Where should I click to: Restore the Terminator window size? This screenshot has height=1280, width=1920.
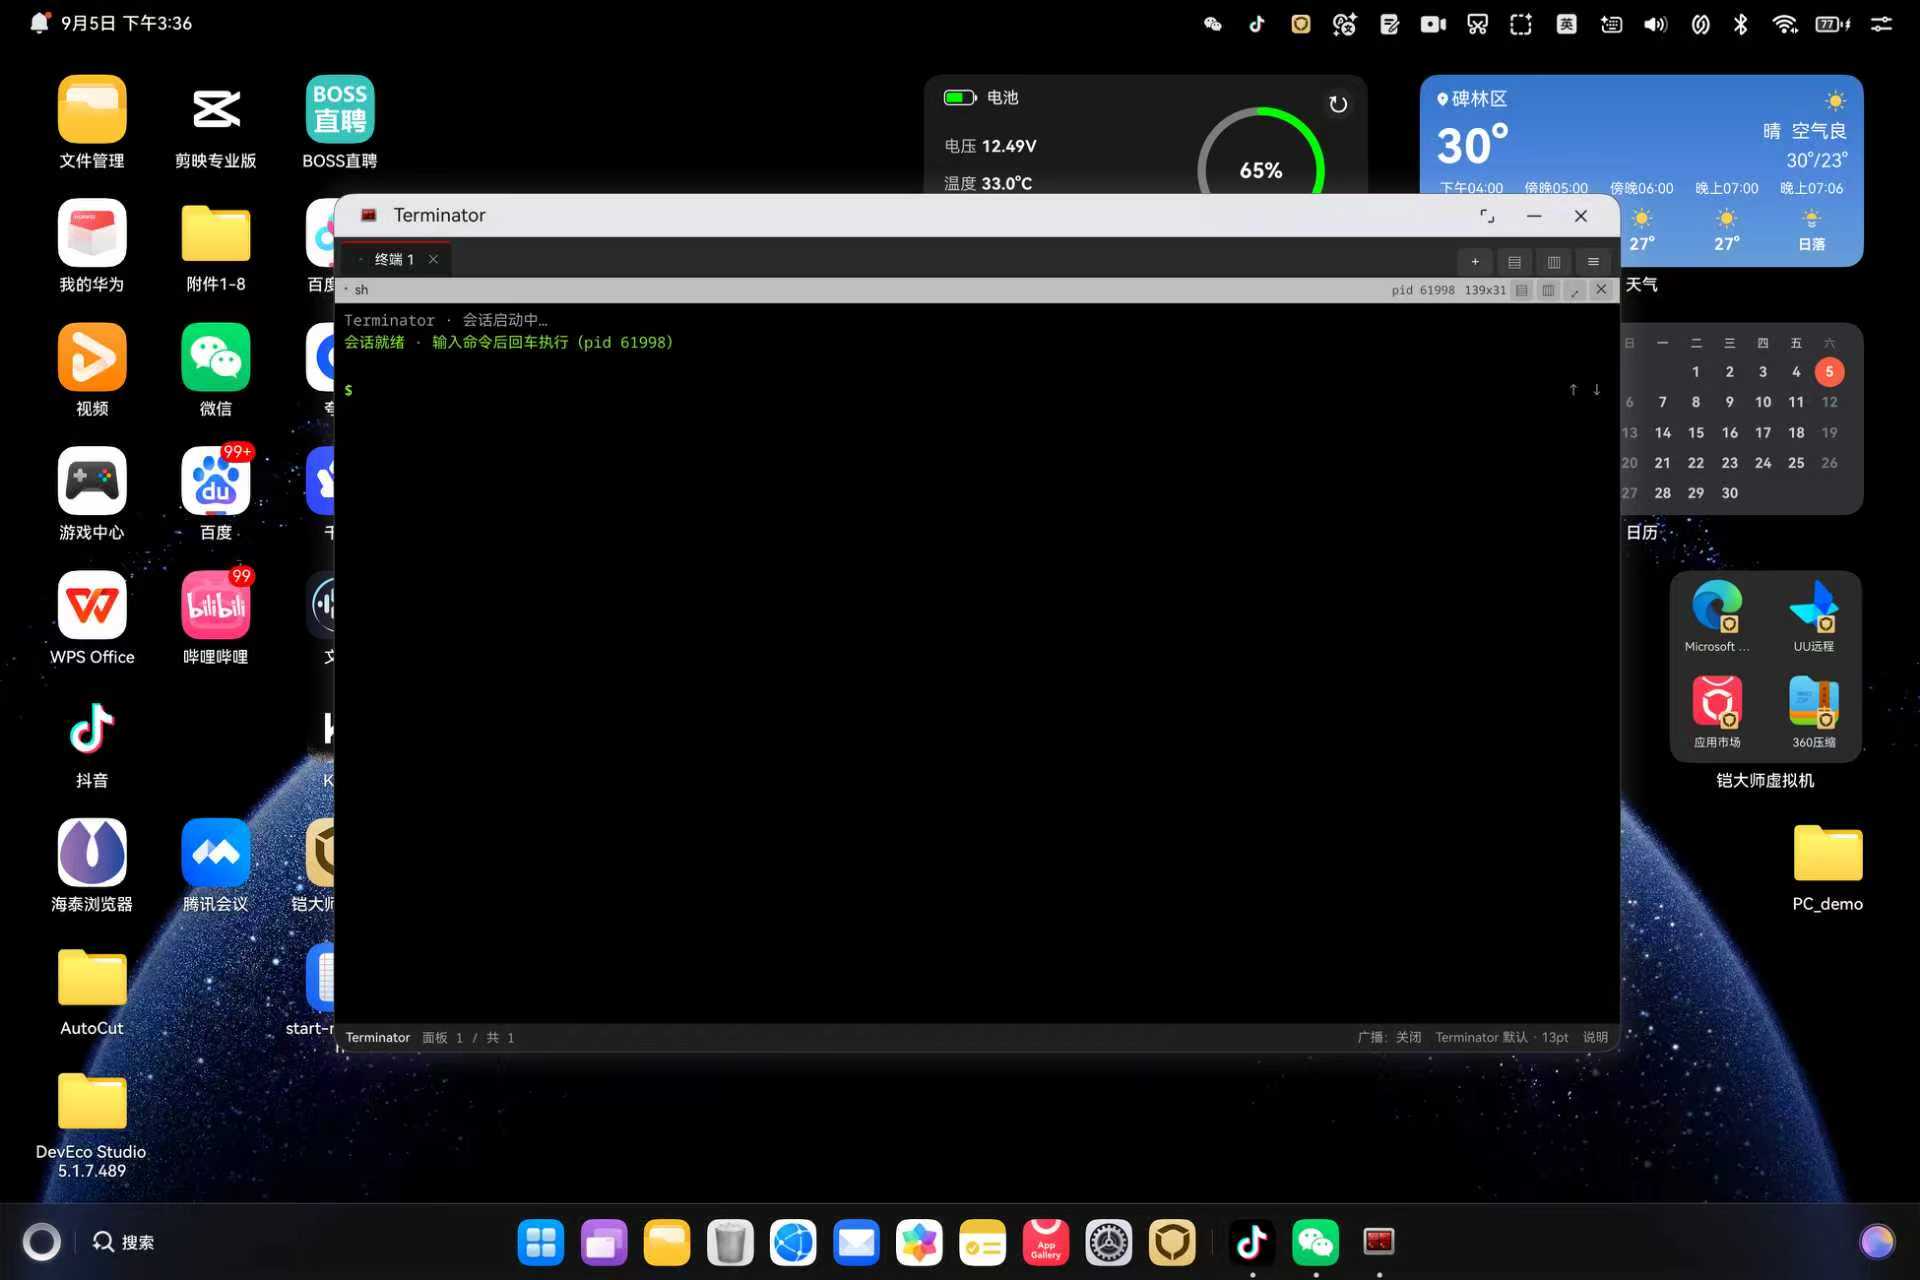click(x=1487, y=216)
